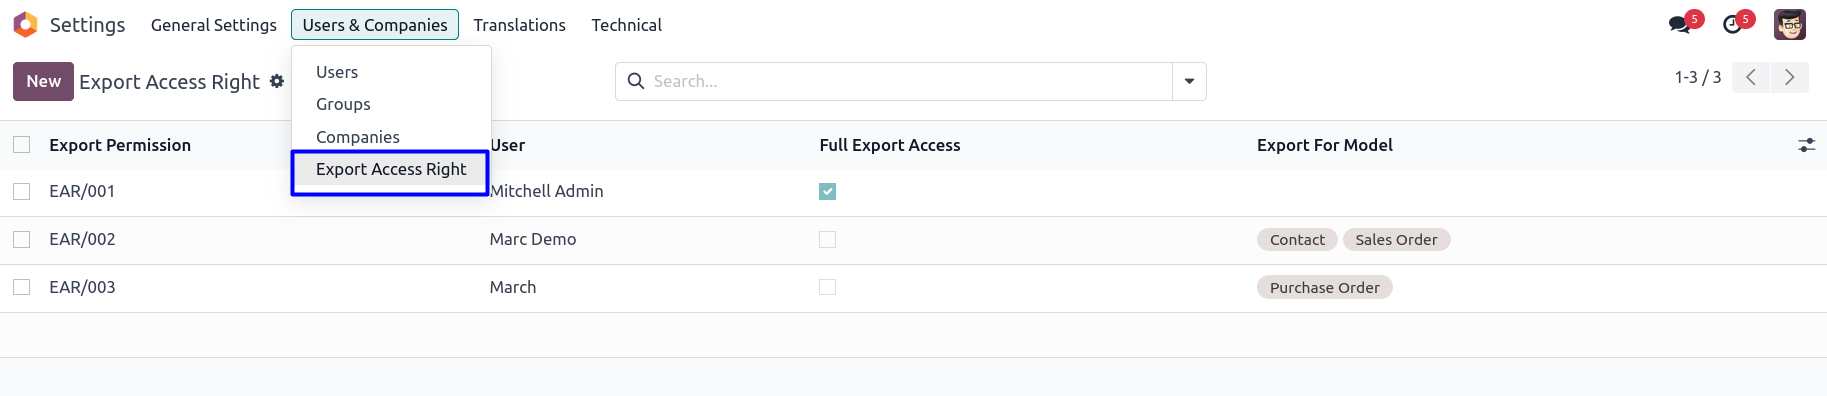
Task: Open the activities clock icon
Action: point(1733,25)
